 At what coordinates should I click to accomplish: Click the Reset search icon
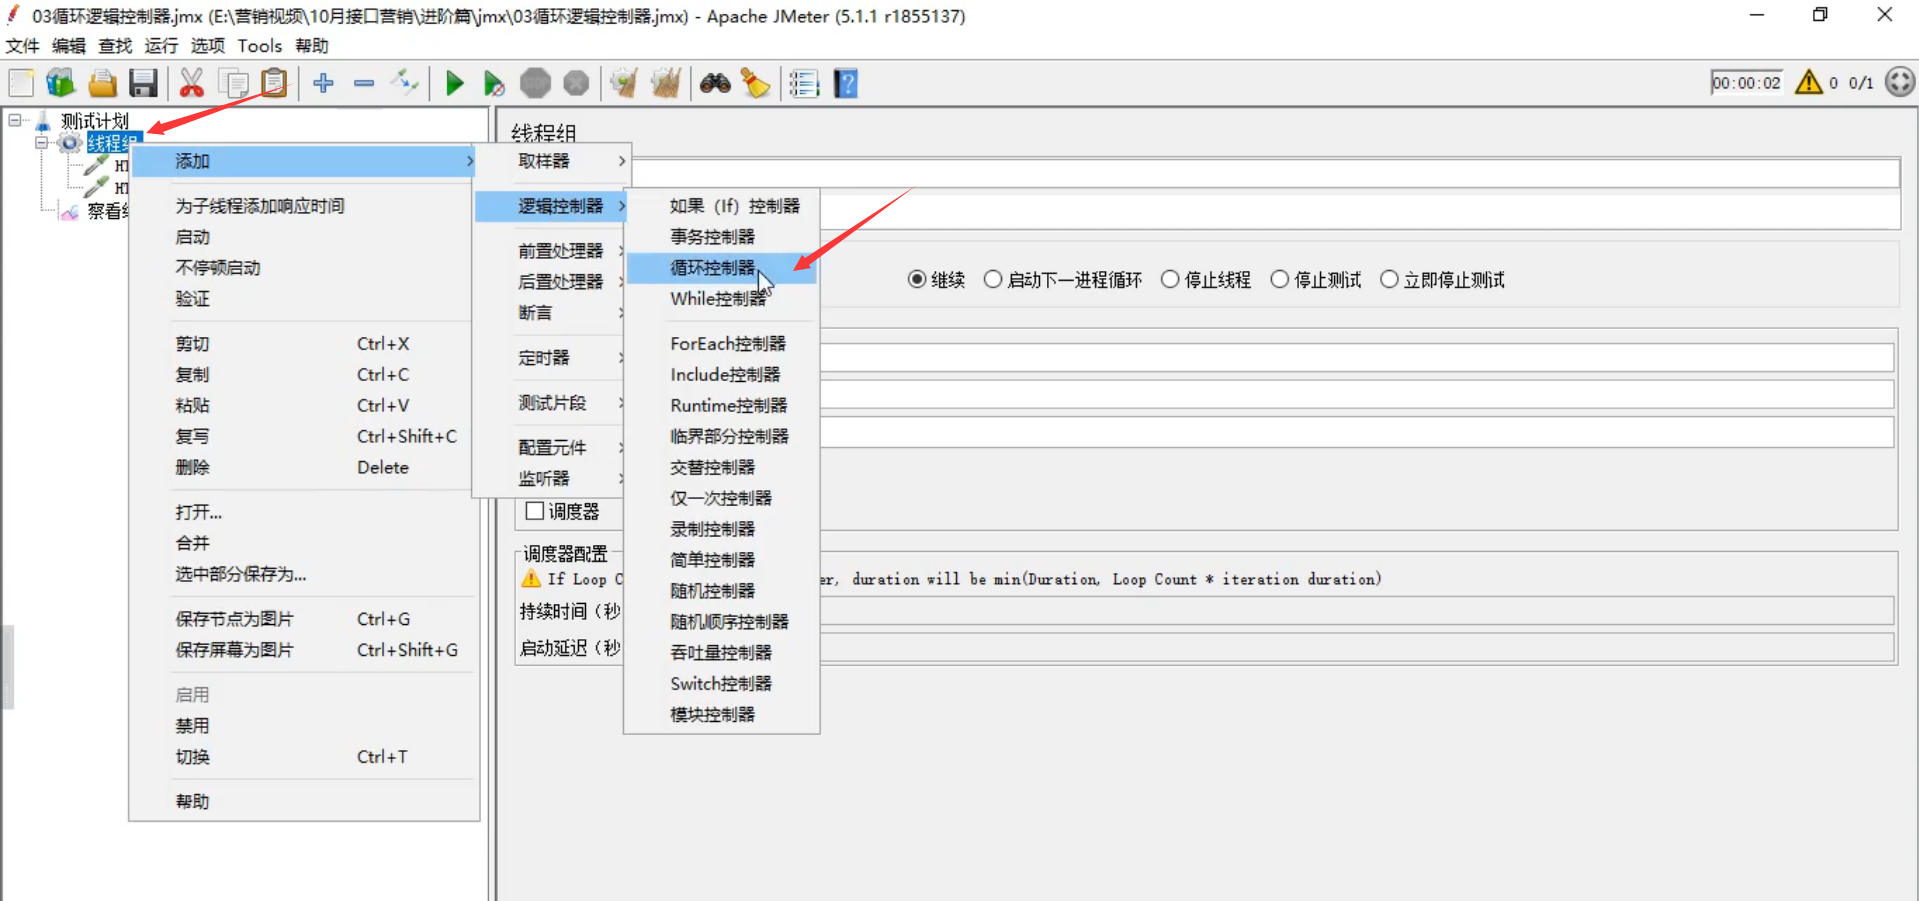pyautogui.click(x=755, y=83)
